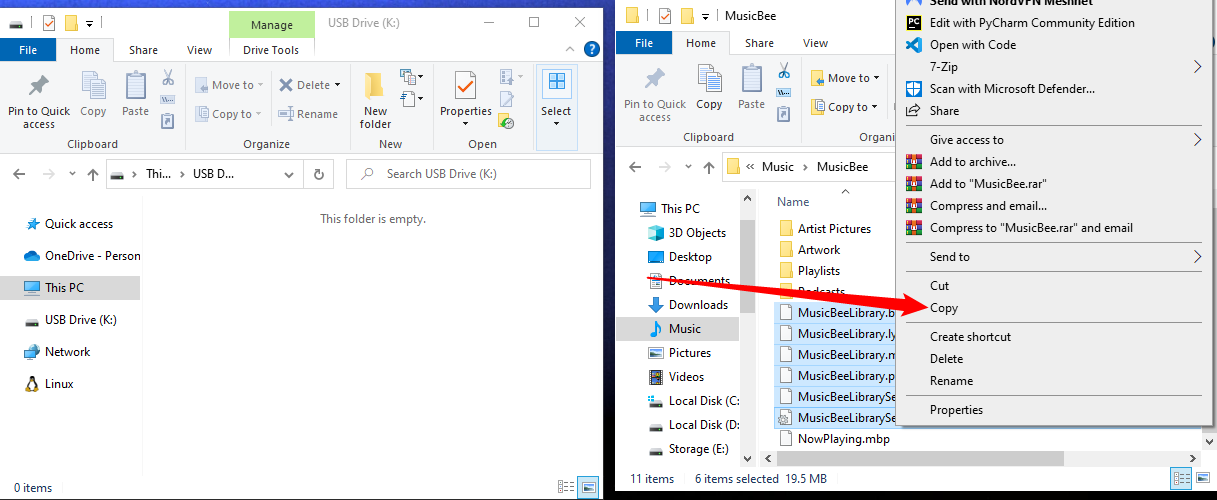Click Copy in the context menu
The width and height of the screenshot is (1217, 500).
pos(944,308)
